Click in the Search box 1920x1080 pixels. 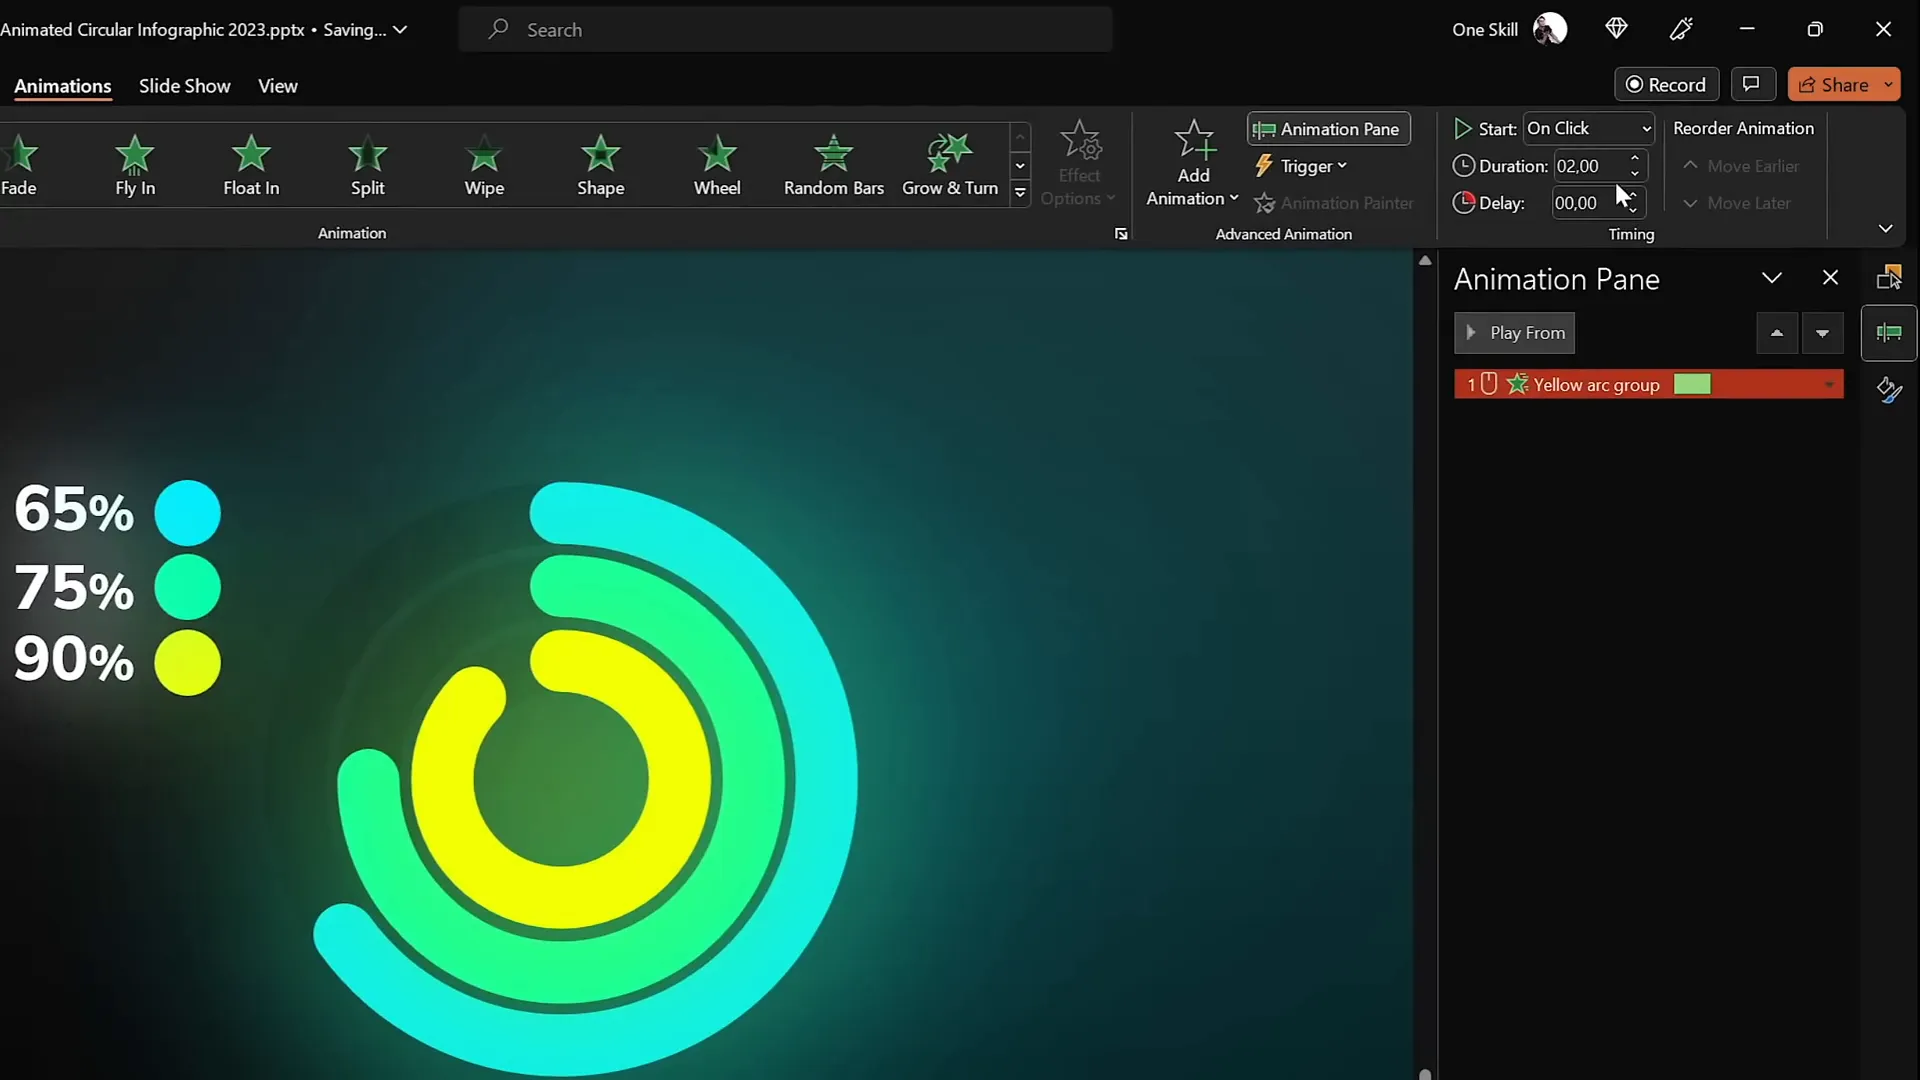coord(786,29)
